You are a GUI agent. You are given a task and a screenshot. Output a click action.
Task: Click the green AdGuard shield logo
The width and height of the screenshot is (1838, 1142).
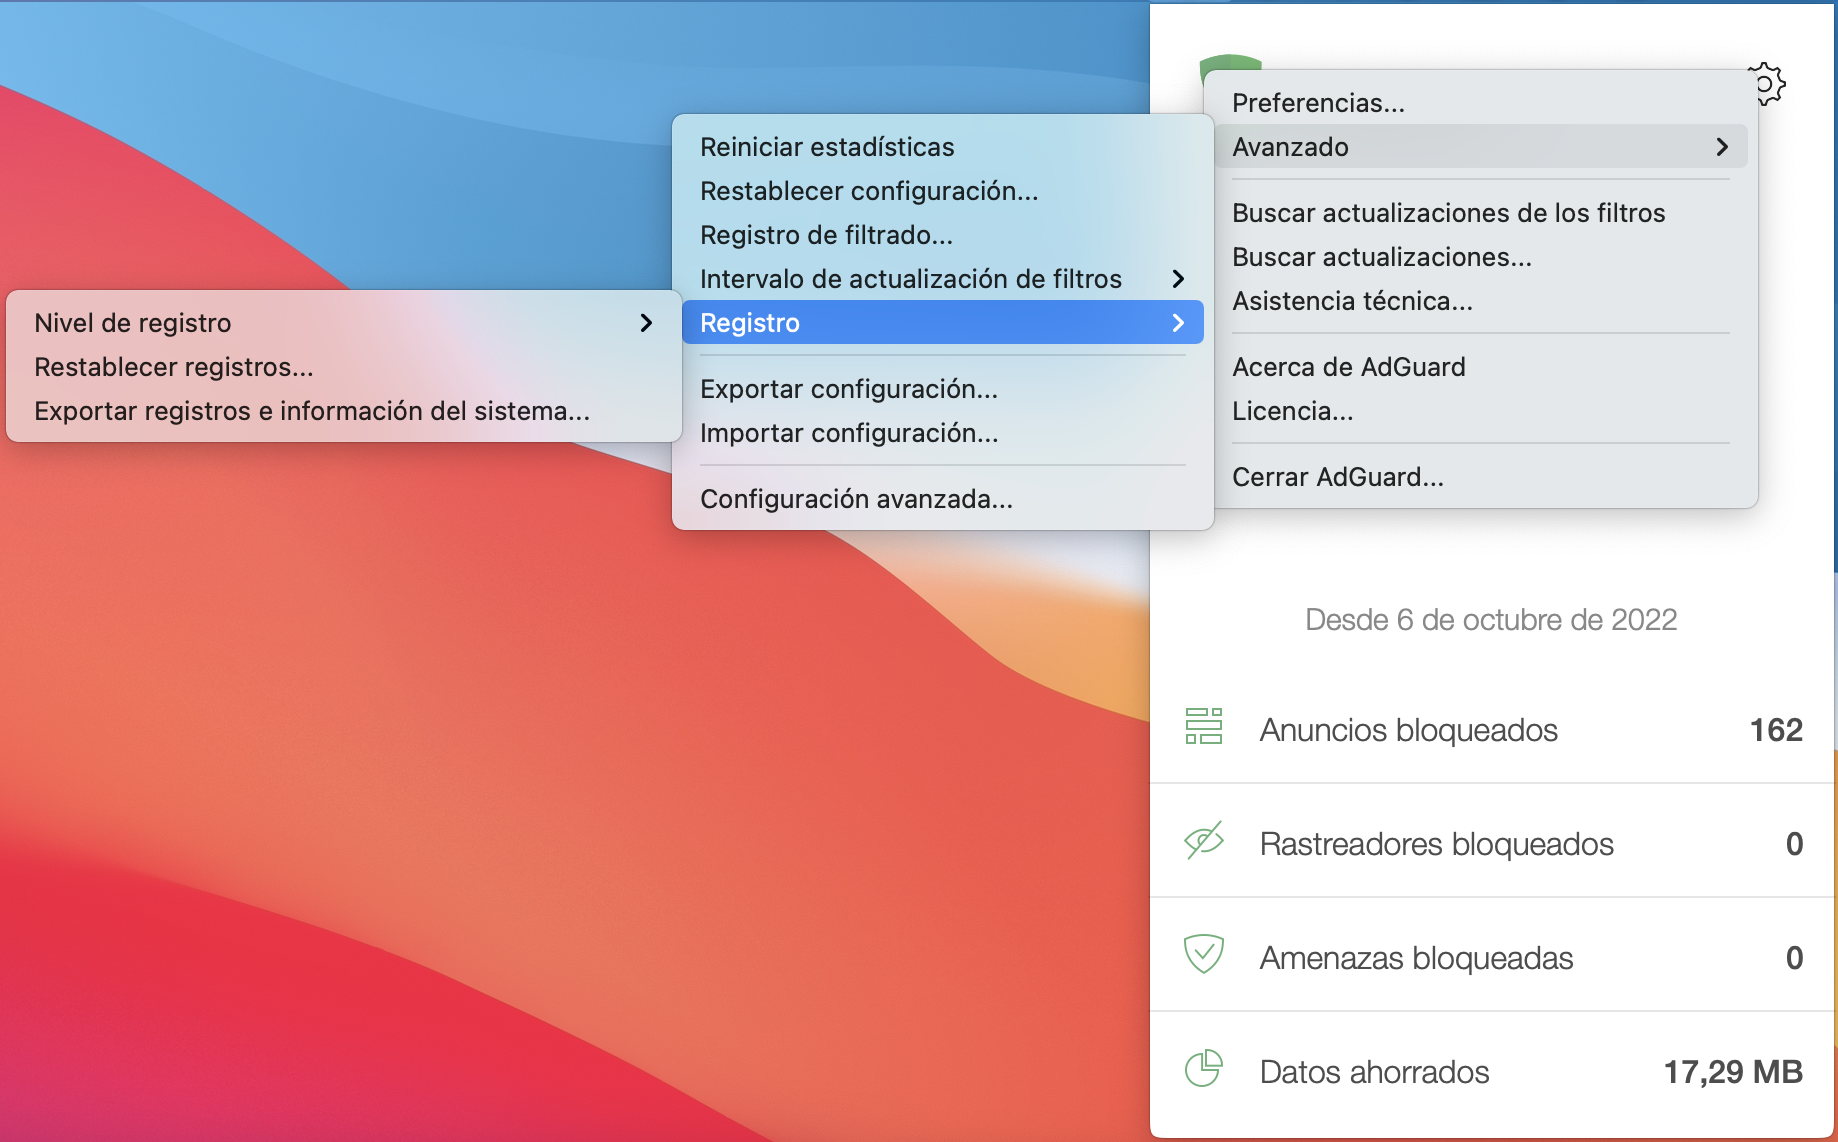click(x=1230, y=62)
